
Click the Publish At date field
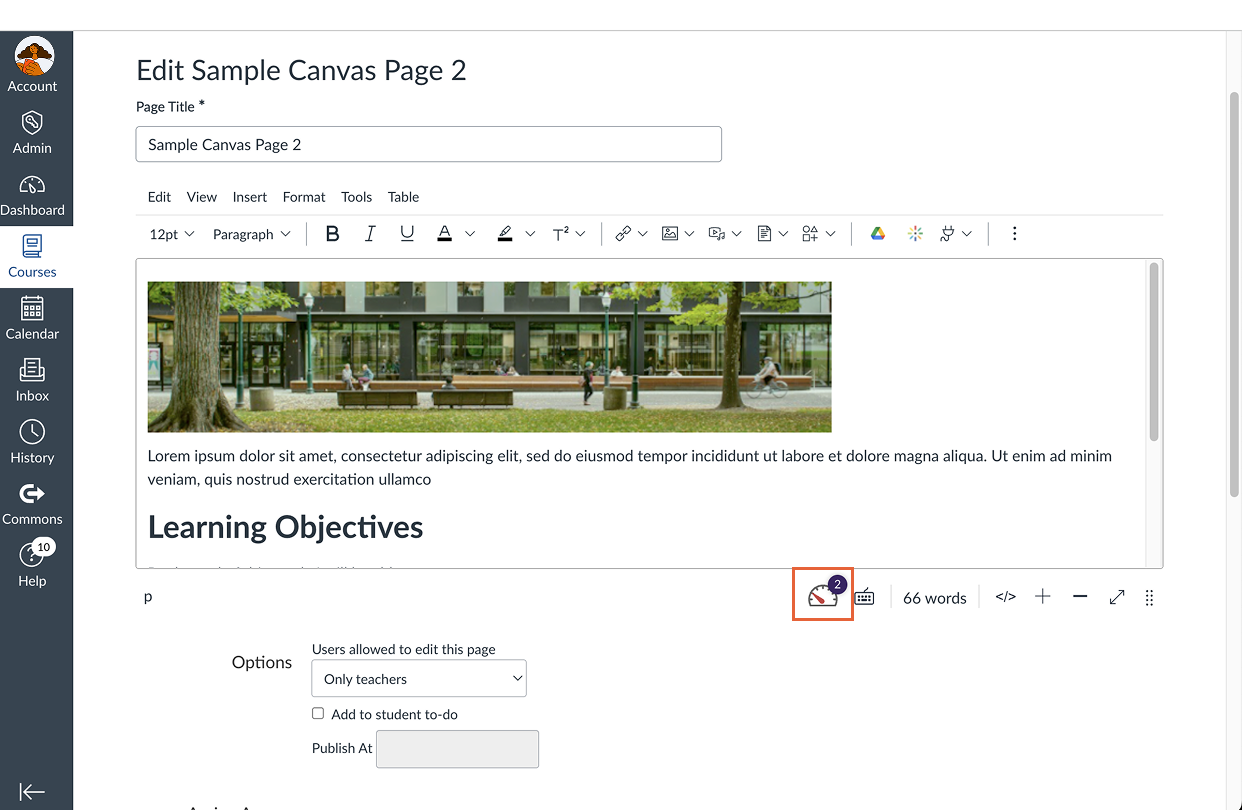[457, 749]
